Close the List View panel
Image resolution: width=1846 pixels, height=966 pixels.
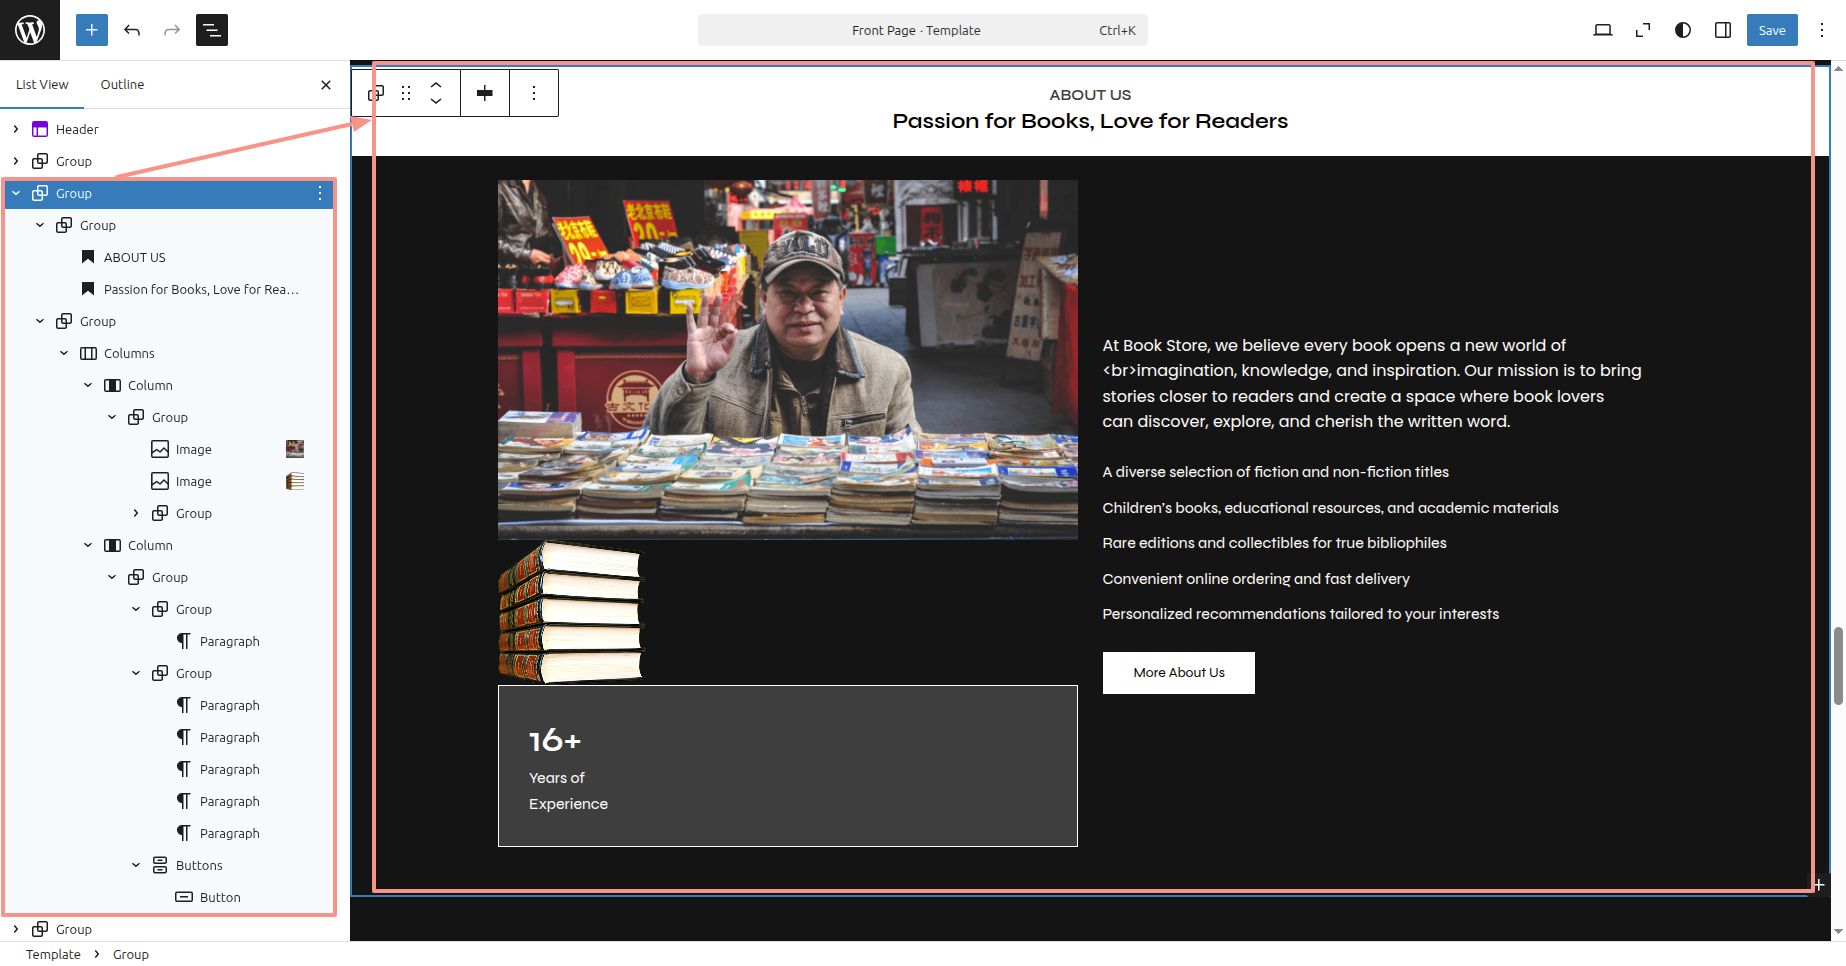326,85
